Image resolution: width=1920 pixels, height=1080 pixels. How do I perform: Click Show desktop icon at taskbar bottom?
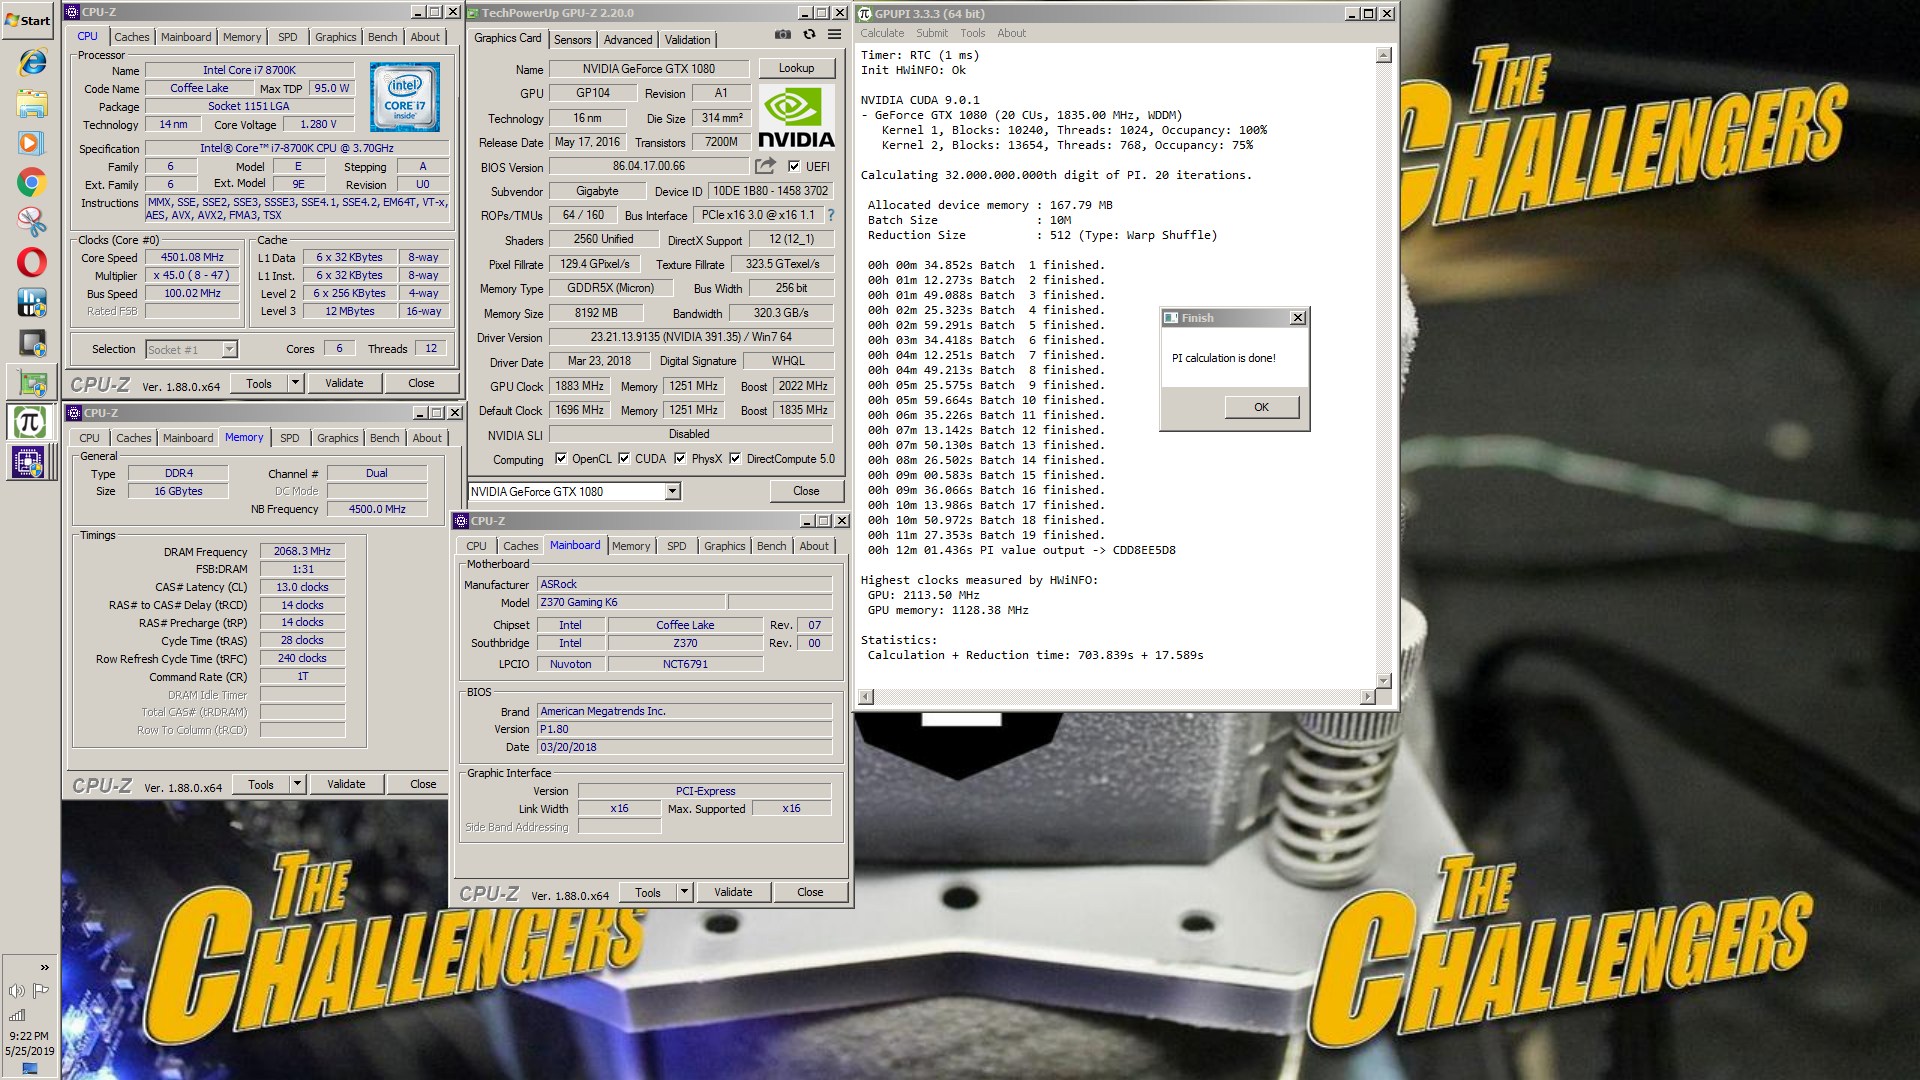pos(29,1069)
